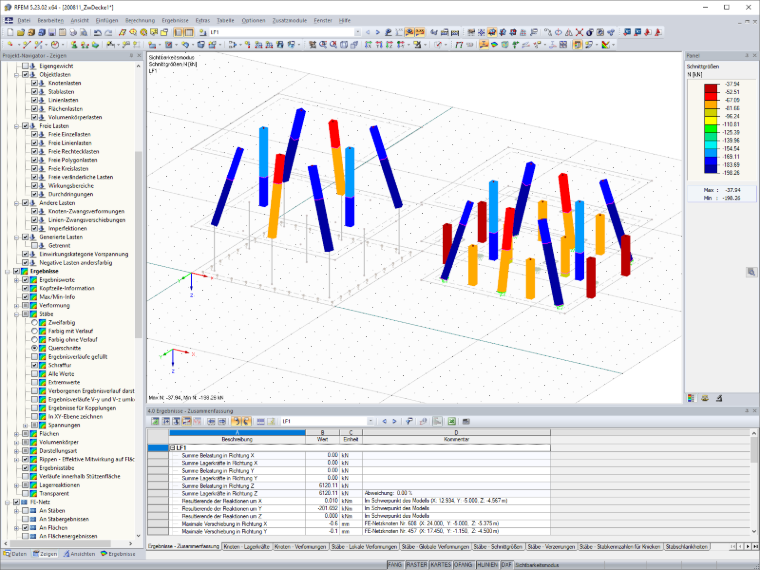The height and width of the screenshot is (570, 760).
Task: Click the filter icon below Panel
Action: point(719,398)
